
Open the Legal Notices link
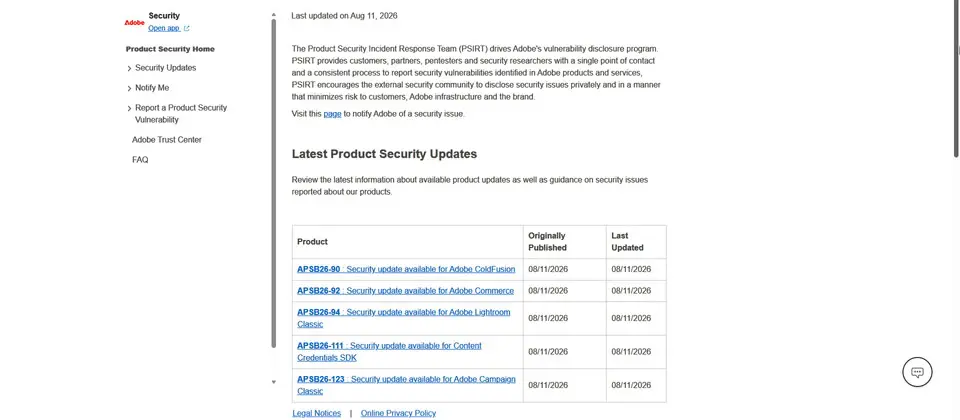pyautogui.click(x=317, y=413)
